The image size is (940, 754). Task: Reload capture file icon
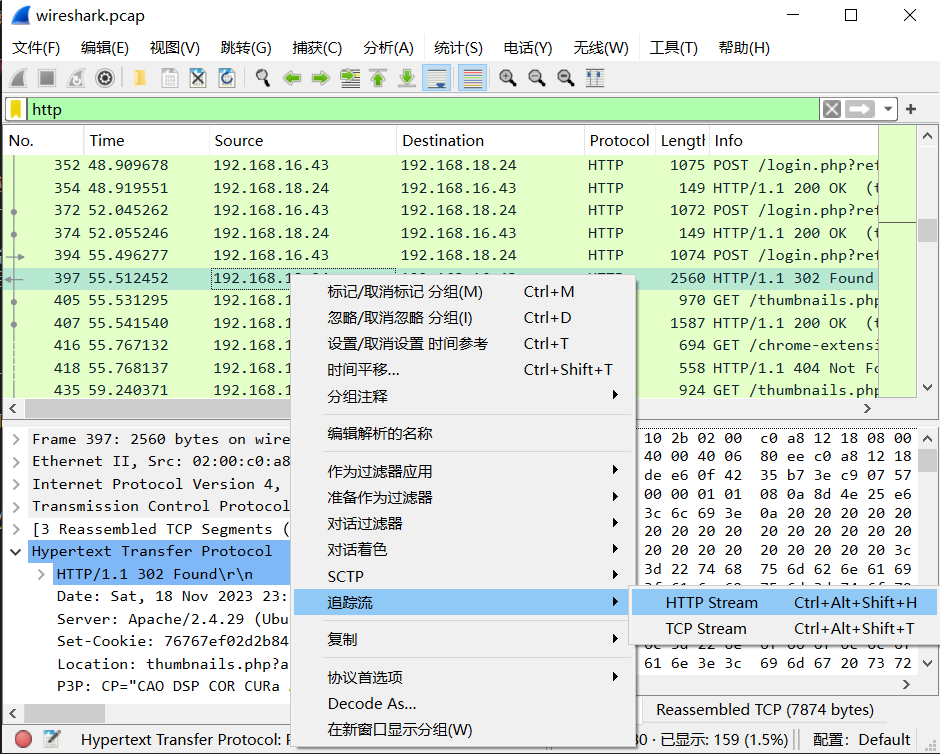tap(227, 78)
